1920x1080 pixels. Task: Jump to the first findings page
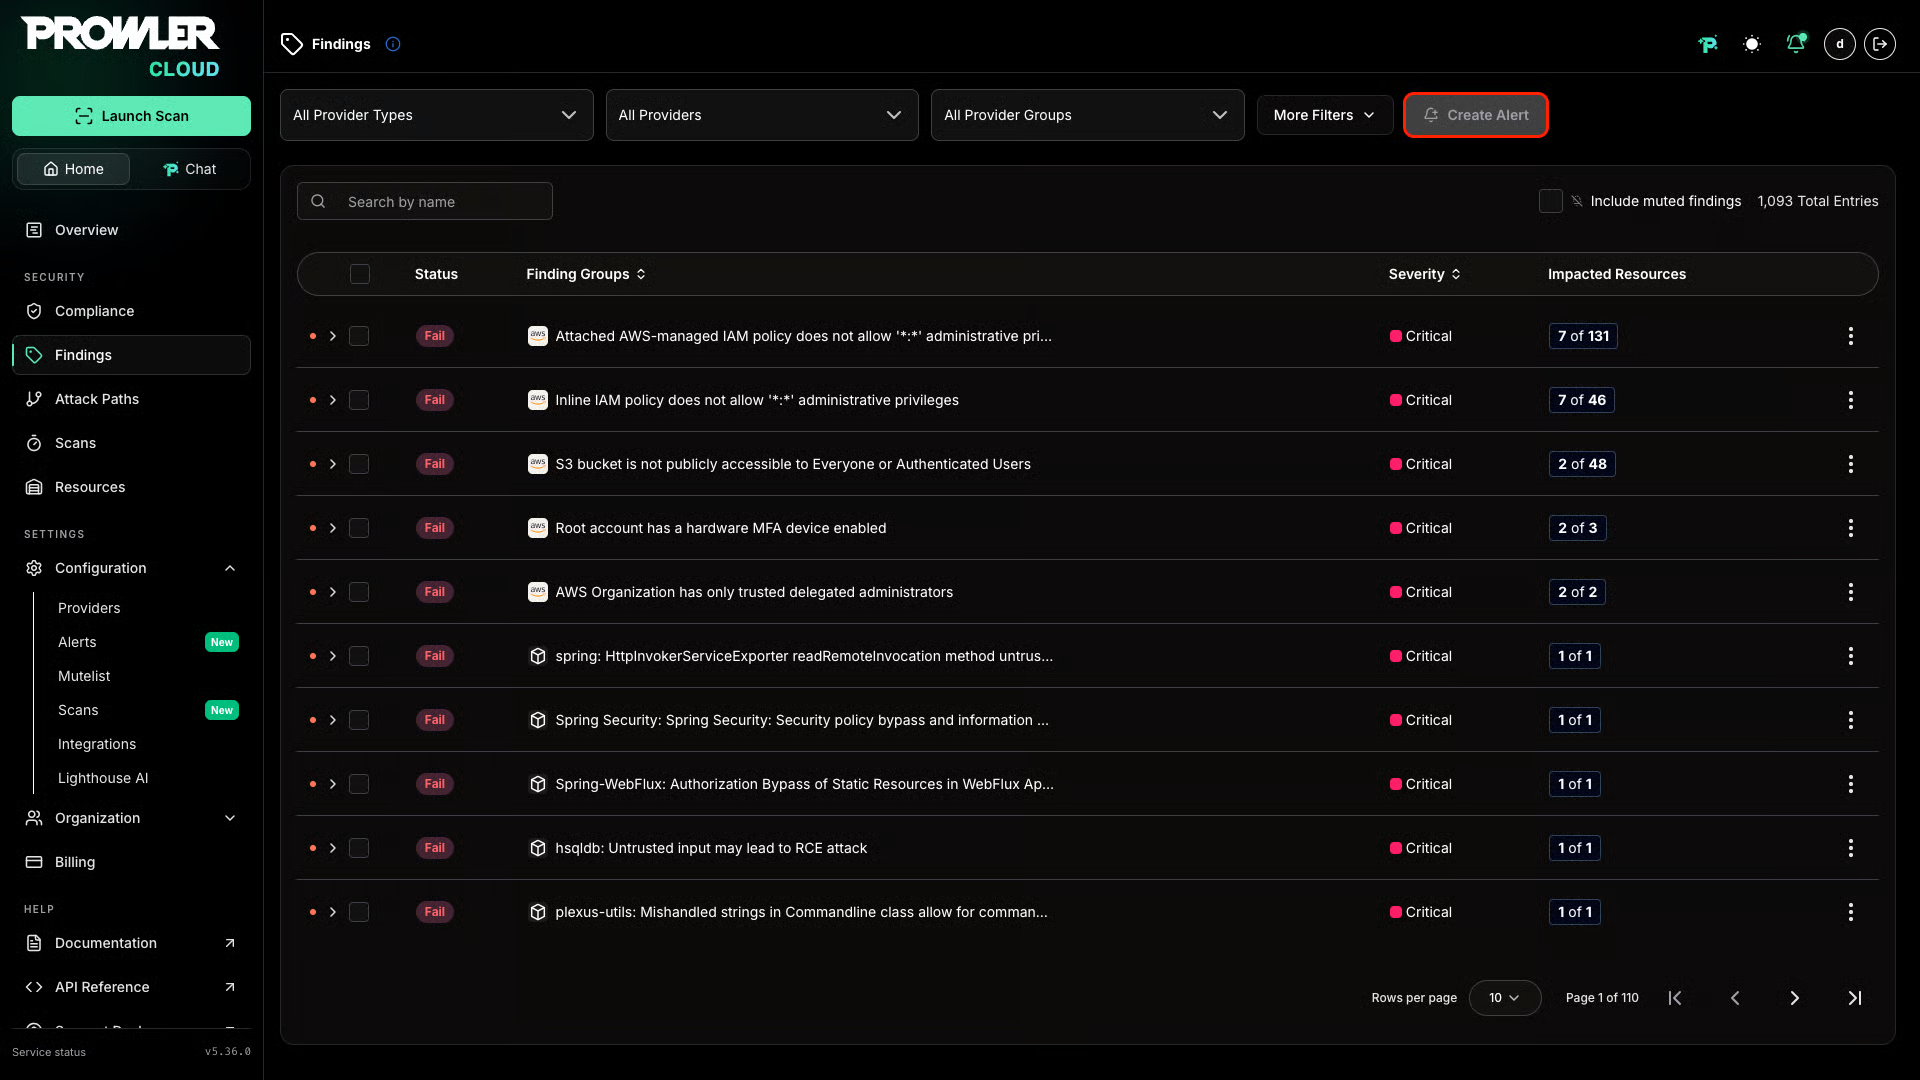(x=1675, y=998)
